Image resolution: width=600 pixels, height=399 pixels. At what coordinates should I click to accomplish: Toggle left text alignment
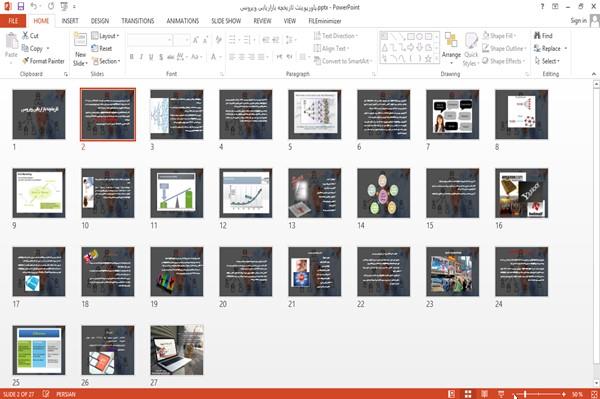[x=232, y=57]
